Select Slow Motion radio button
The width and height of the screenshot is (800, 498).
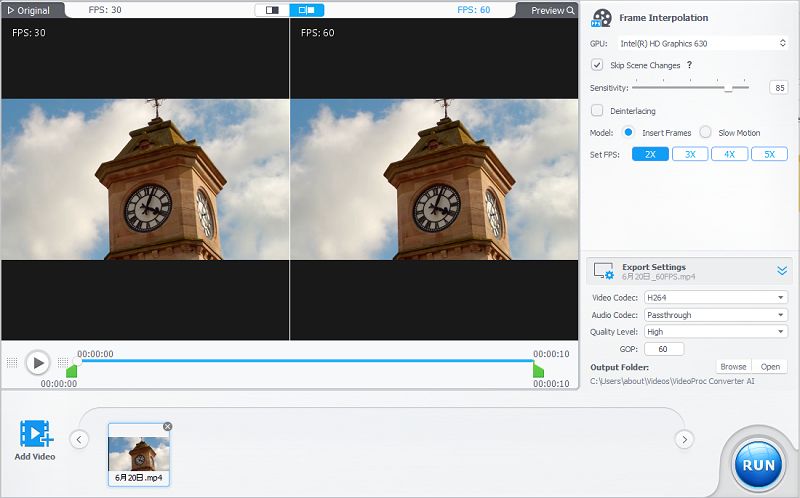point(706,132)
